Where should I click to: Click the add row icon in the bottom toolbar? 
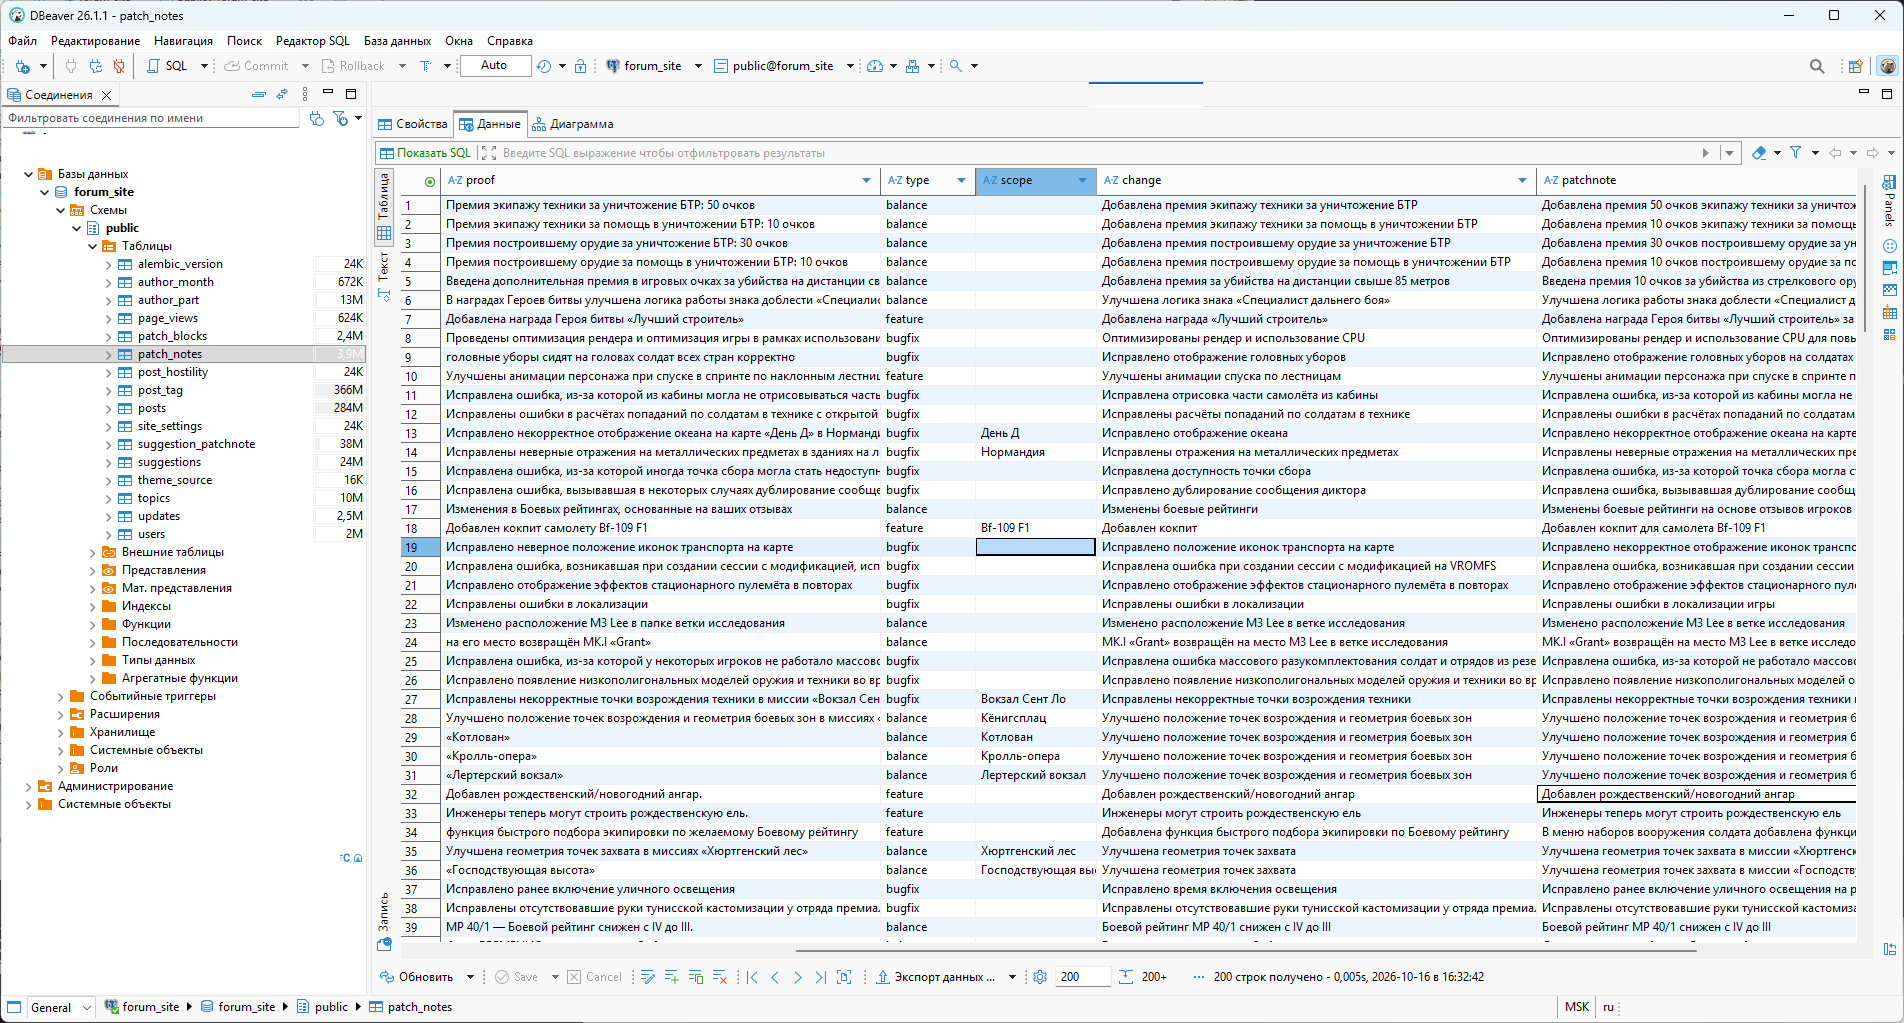click(x=671, y=977)
